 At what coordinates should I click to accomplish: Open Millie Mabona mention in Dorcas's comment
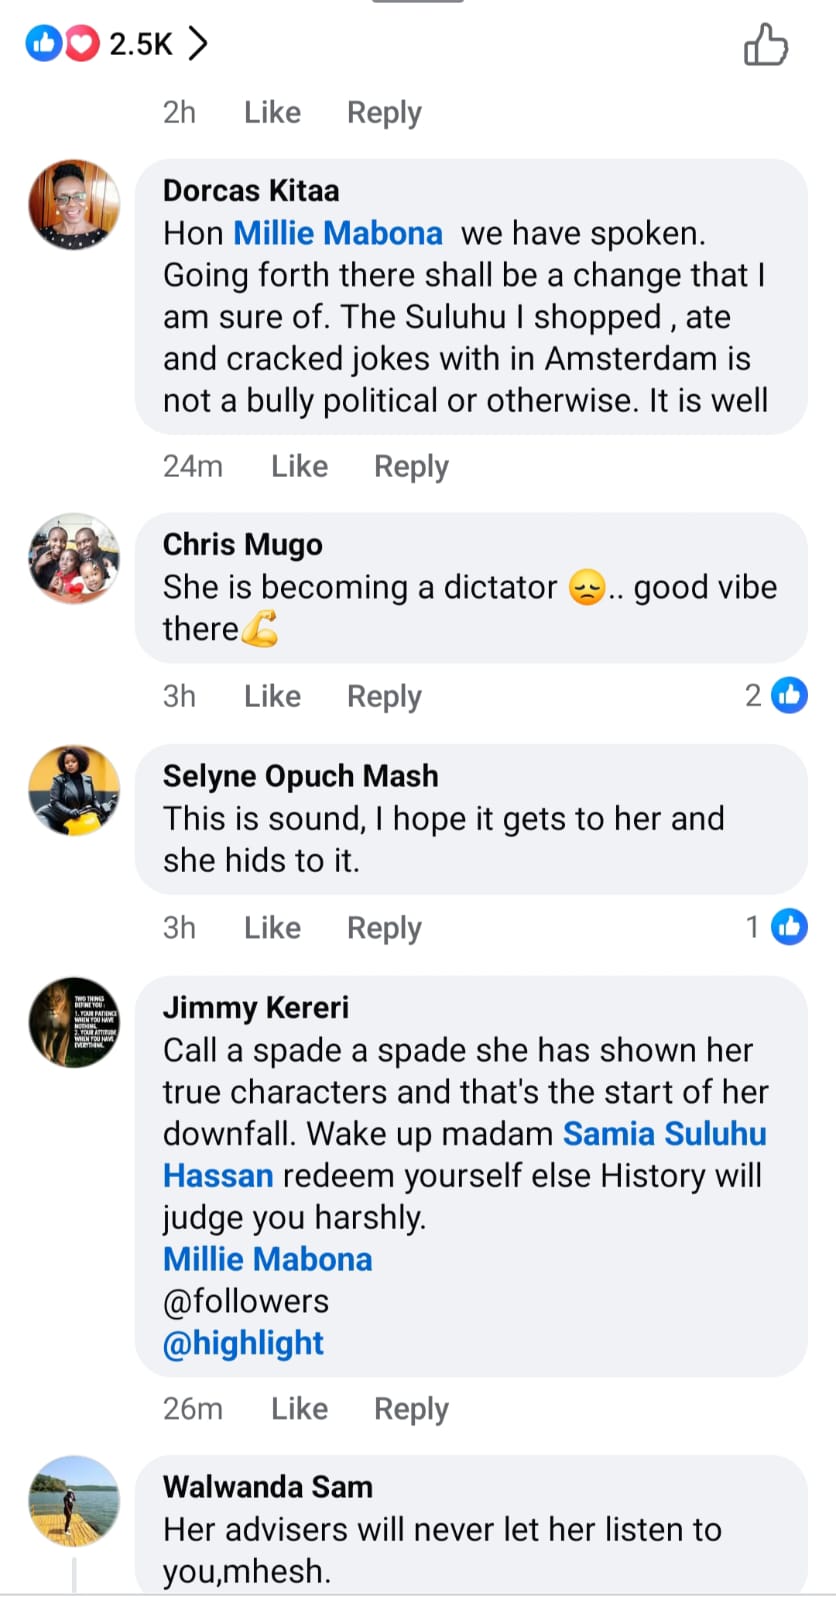click(x=338, y=233)
